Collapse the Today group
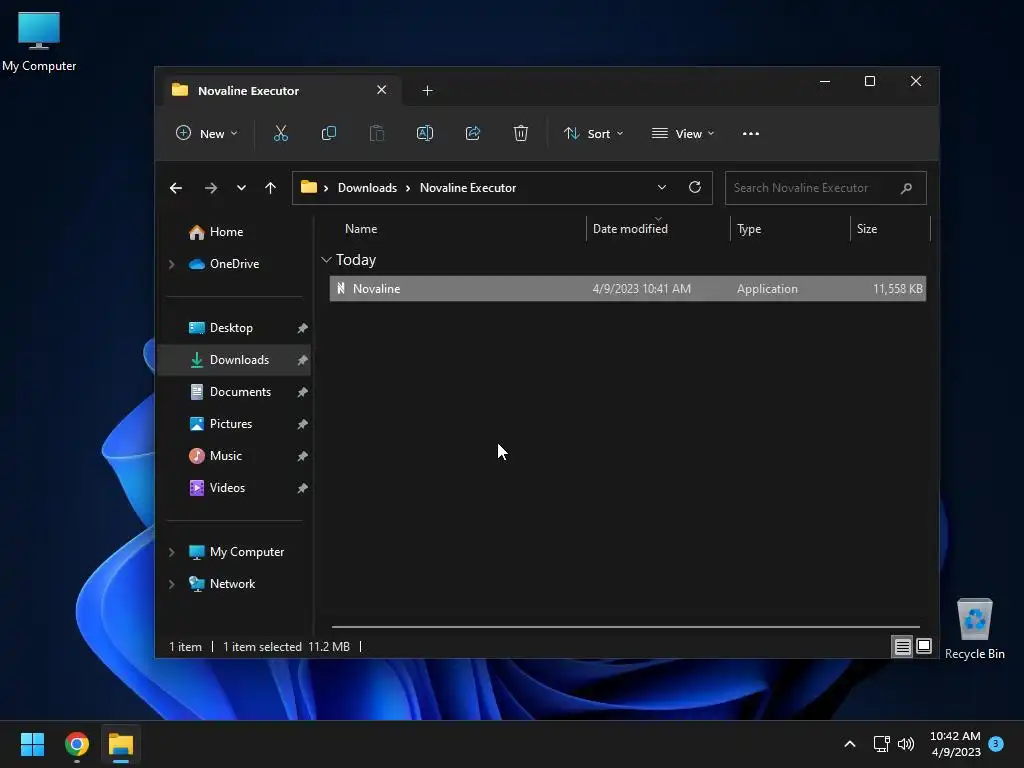Screen dimensions: 1024x768 [327, 260]
